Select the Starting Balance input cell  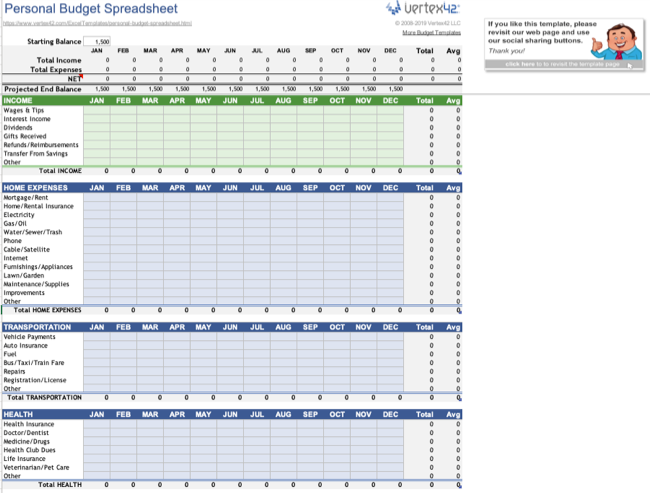point(97,41)
